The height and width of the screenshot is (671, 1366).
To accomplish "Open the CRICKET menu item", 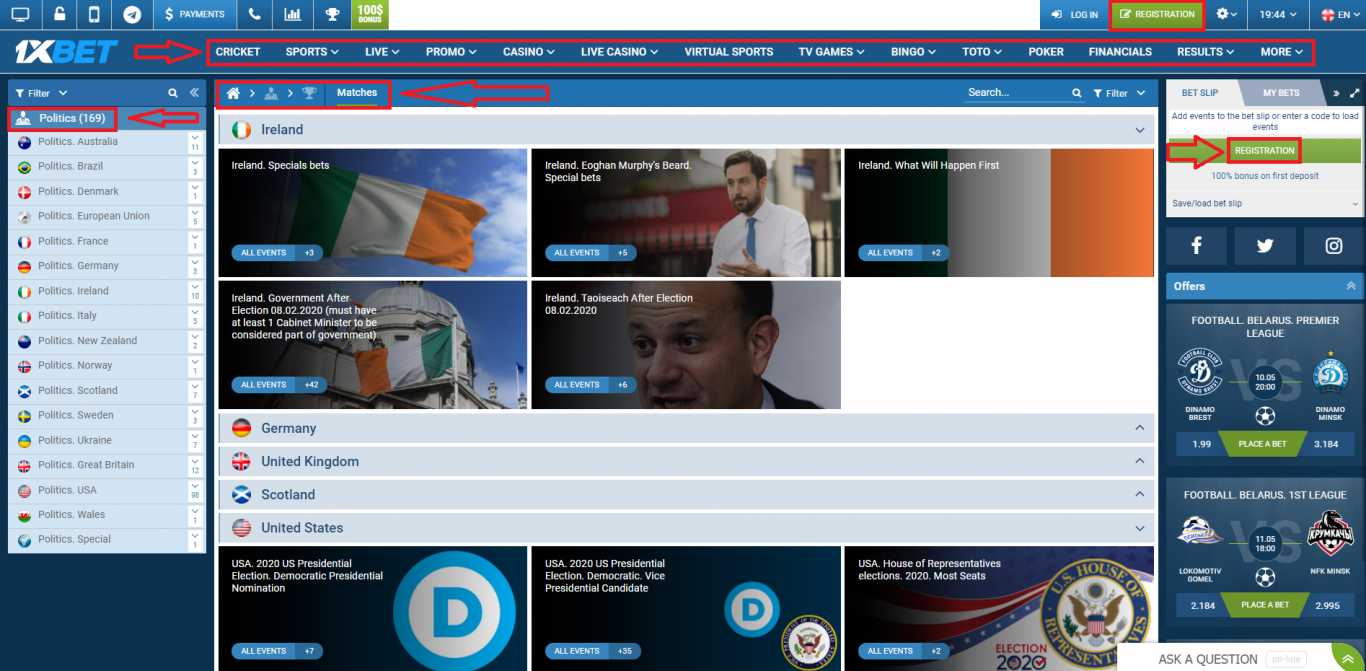I will tap(238, 52).
